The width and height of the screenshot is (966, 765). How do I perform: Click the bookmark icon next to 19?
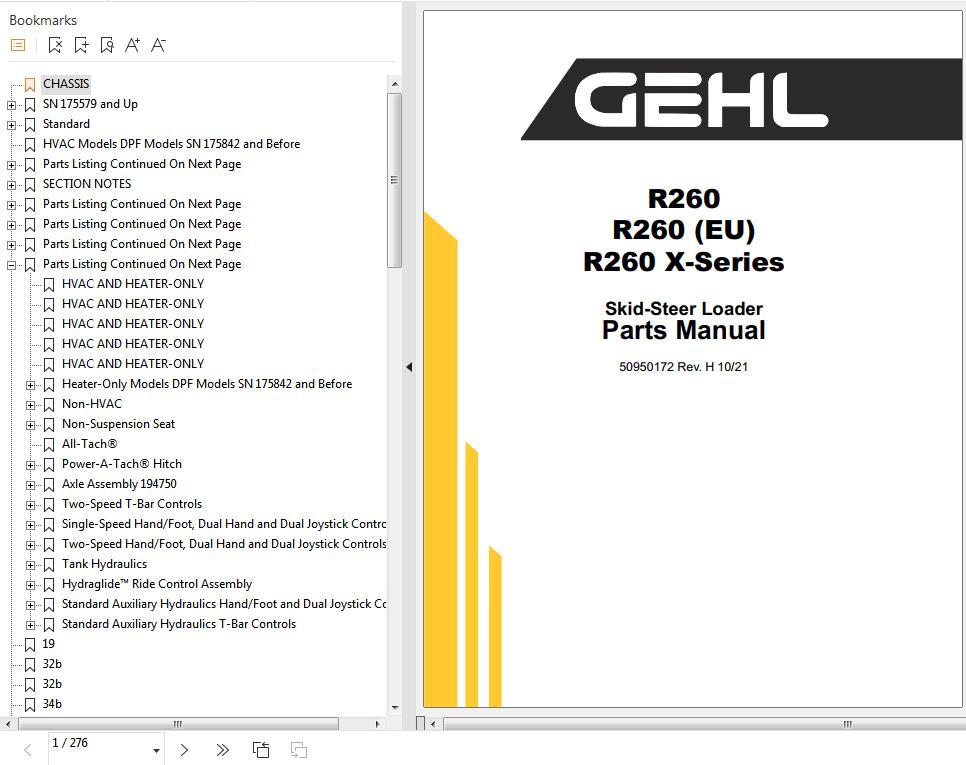30,645
